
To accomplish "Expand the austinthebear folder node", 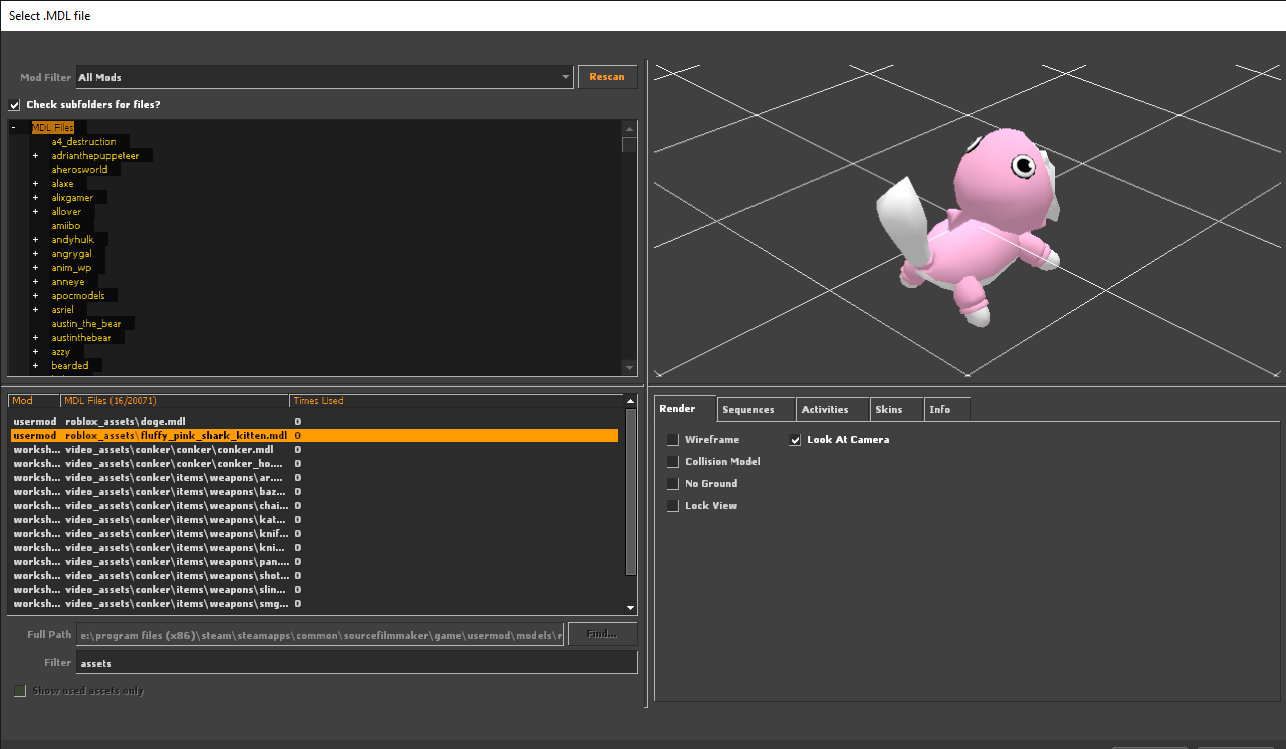I will (35, 338).
